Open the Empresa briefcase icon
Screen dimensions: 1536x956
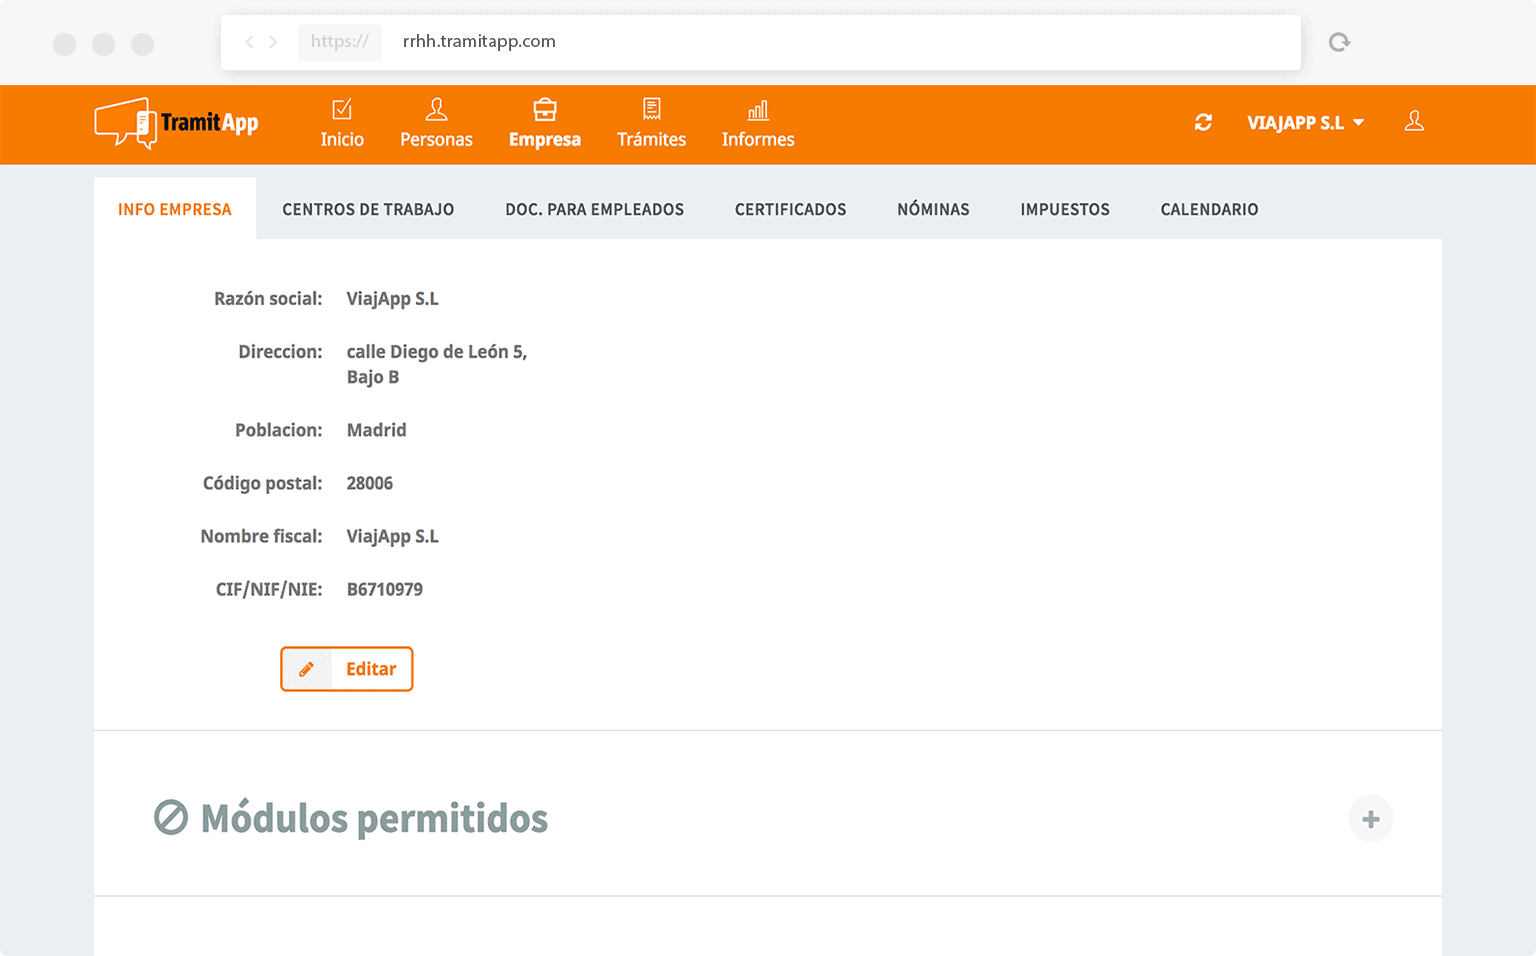pyautogui.click(x=545, y=109)
